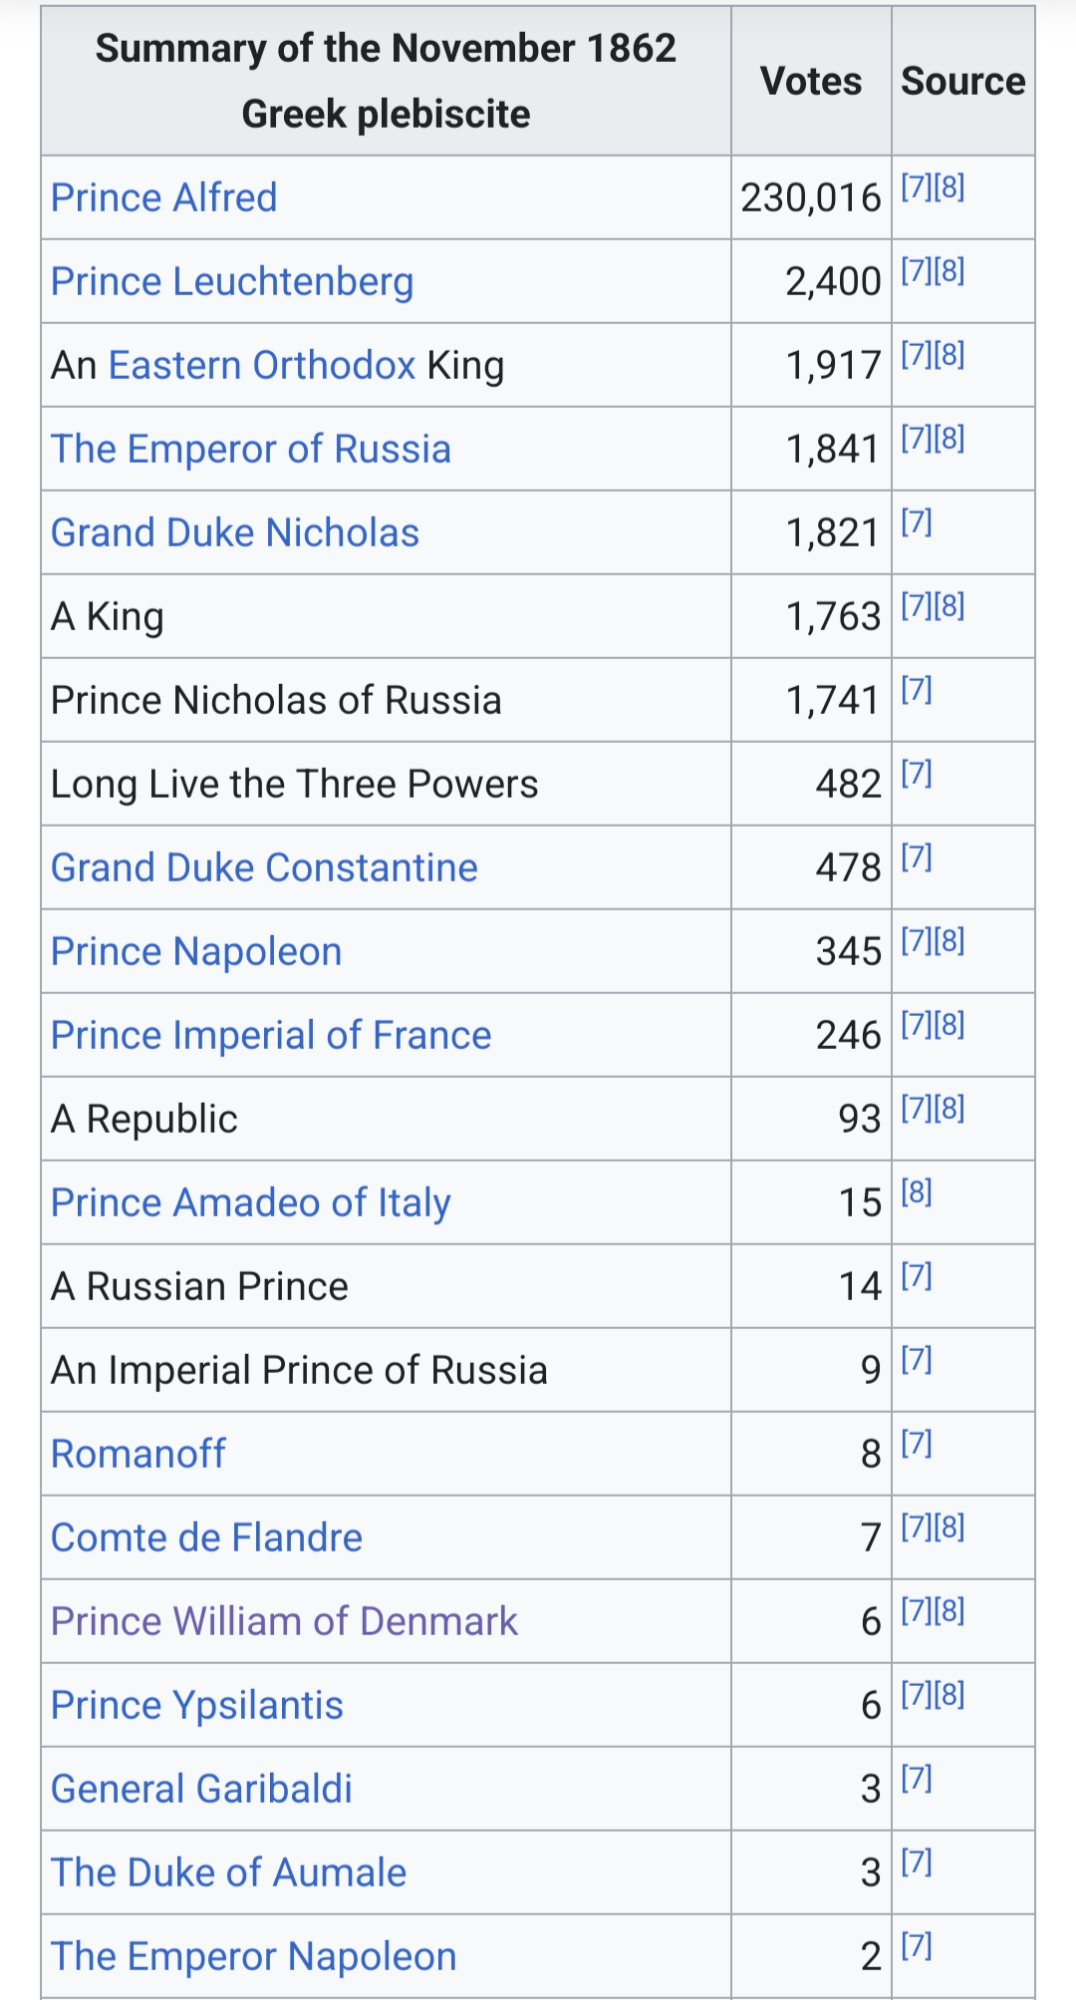Image resolution: width=1076 pixels, height=2000 pixels.
Task: Open the Prince Alfred link
Action: pos(164,198)
